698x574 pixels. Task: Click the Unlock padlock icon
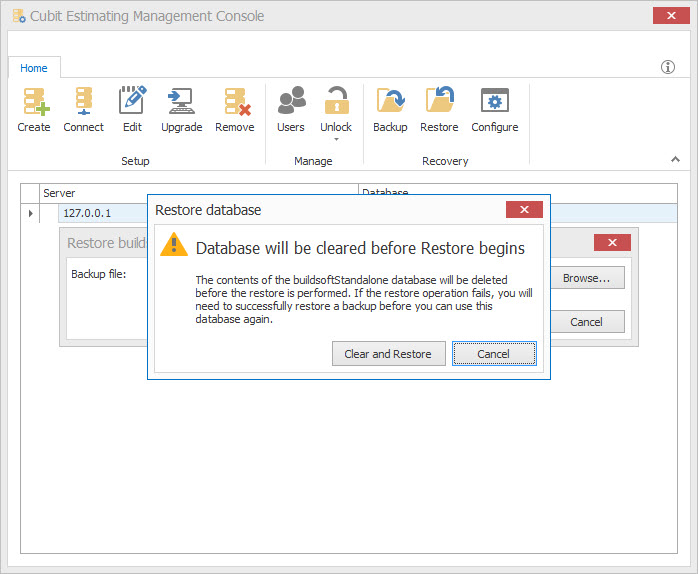[337, 102]
